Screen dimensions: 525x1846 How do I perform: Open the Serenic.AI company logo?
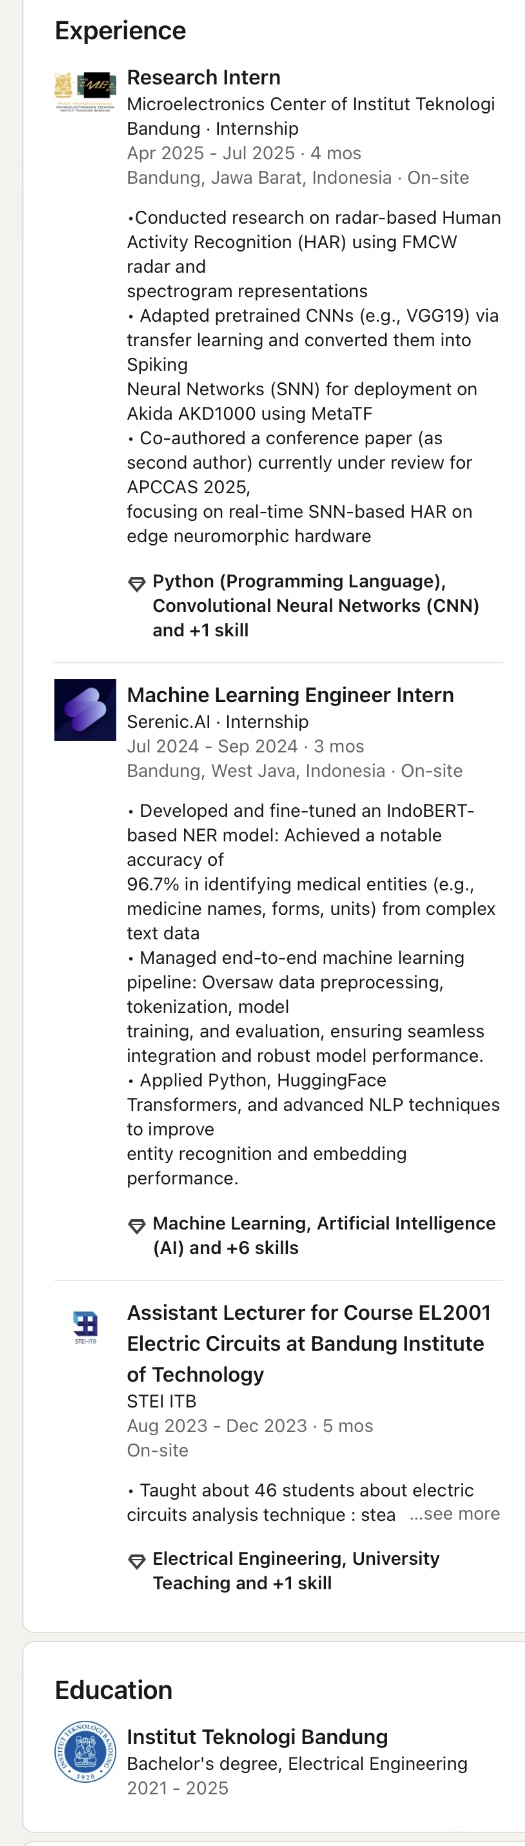pyautogui.click(x=85, y=710)
